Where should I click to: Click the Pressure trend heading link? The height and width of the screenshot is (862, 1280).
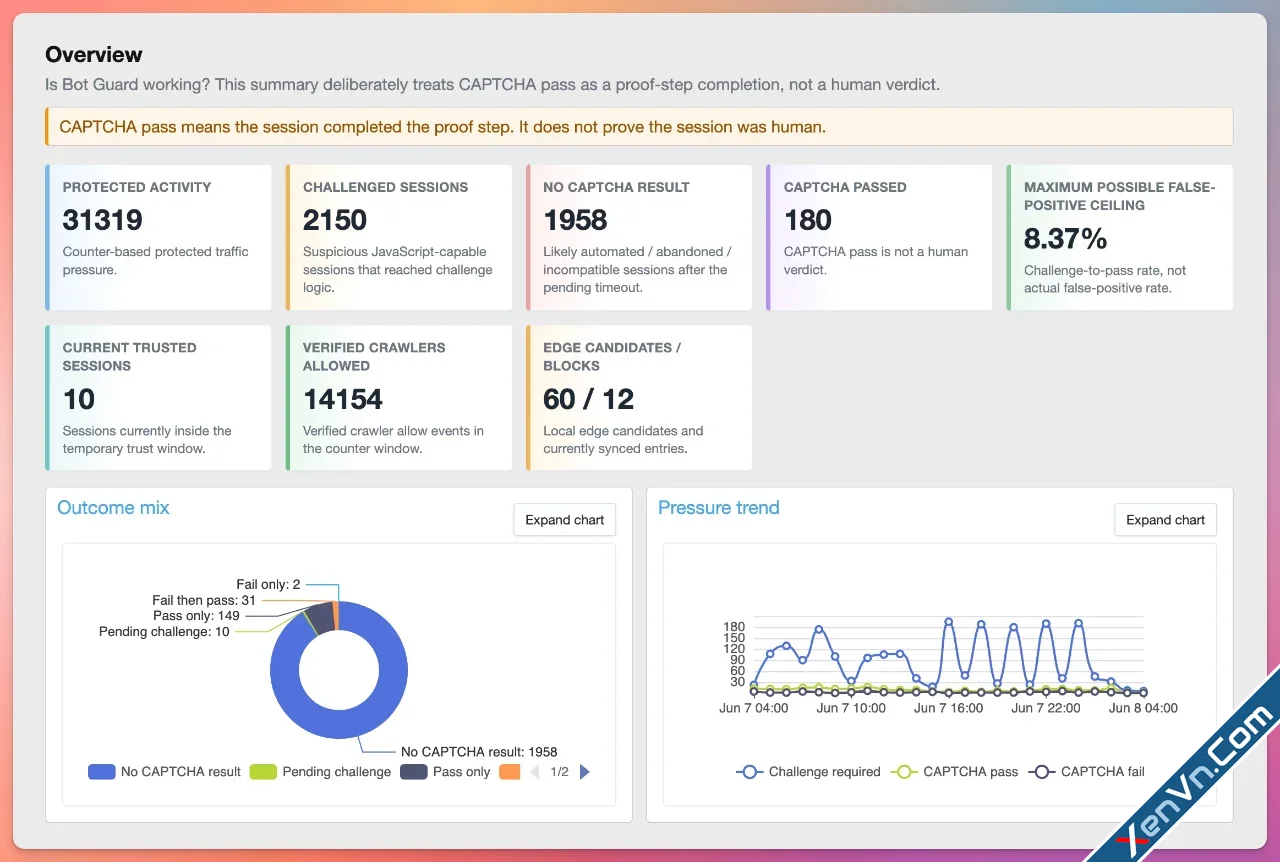click(718, 508)
